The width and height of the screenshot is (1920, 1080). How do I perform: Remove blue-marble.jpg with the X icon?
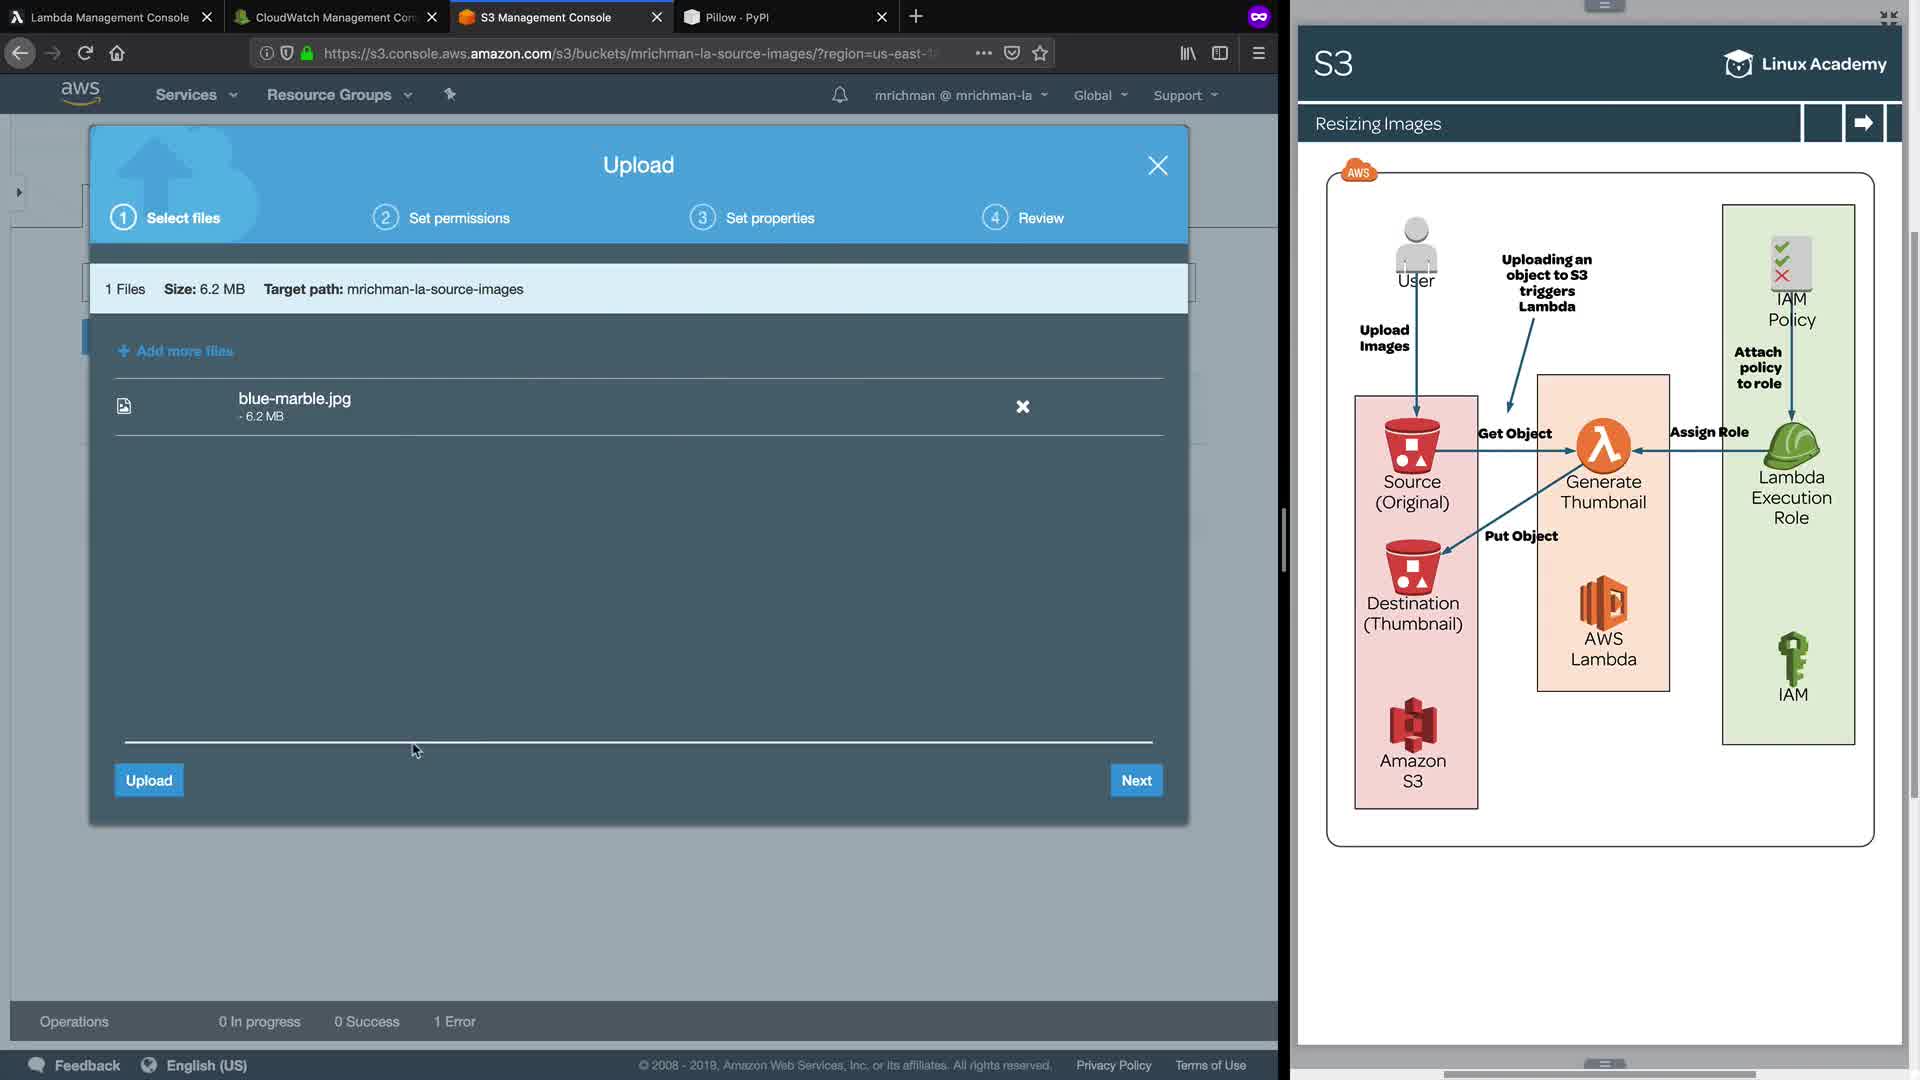point(1022,407)
